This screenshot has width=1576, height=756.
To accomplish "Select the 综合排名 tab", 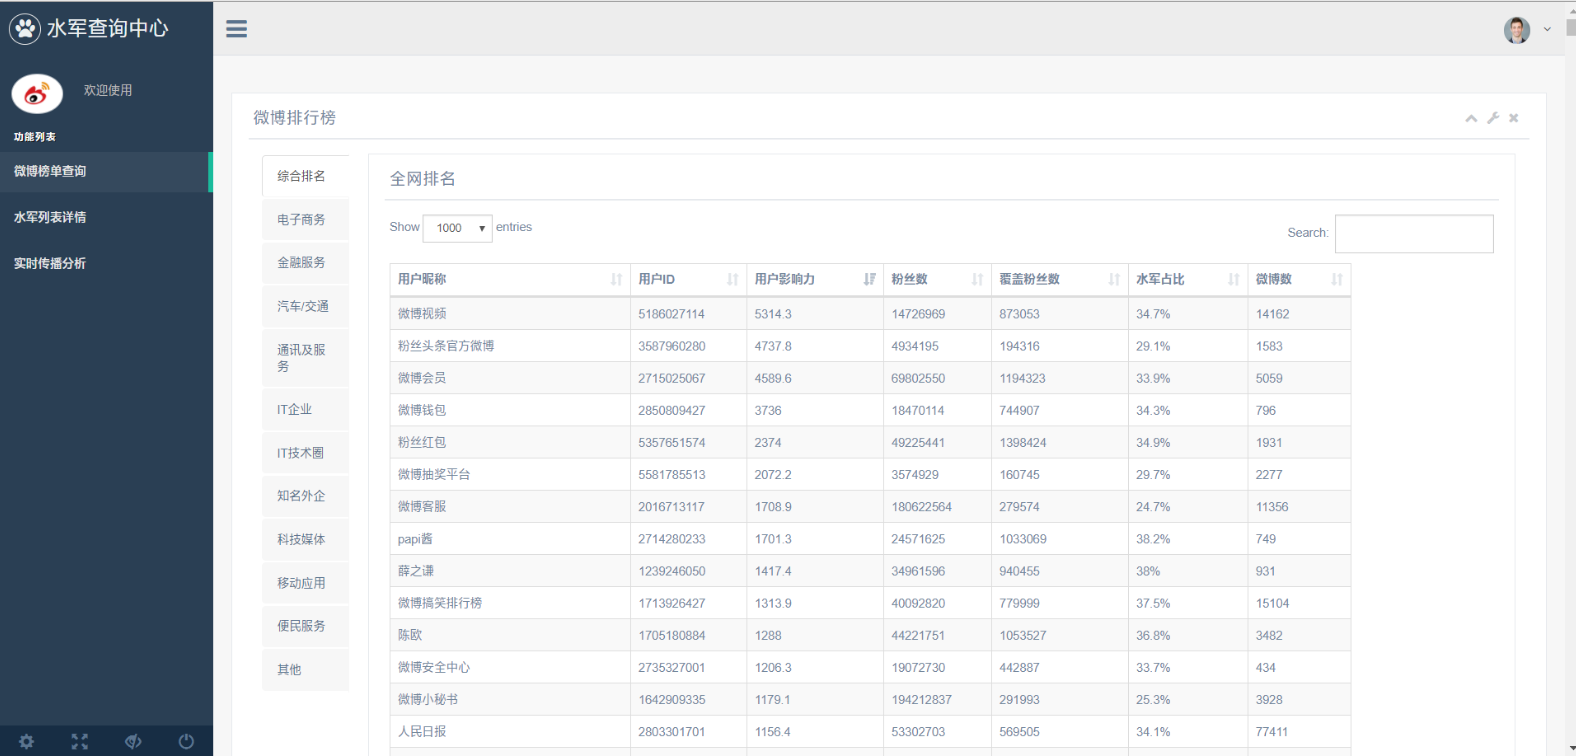I will [x=305, y=176].
